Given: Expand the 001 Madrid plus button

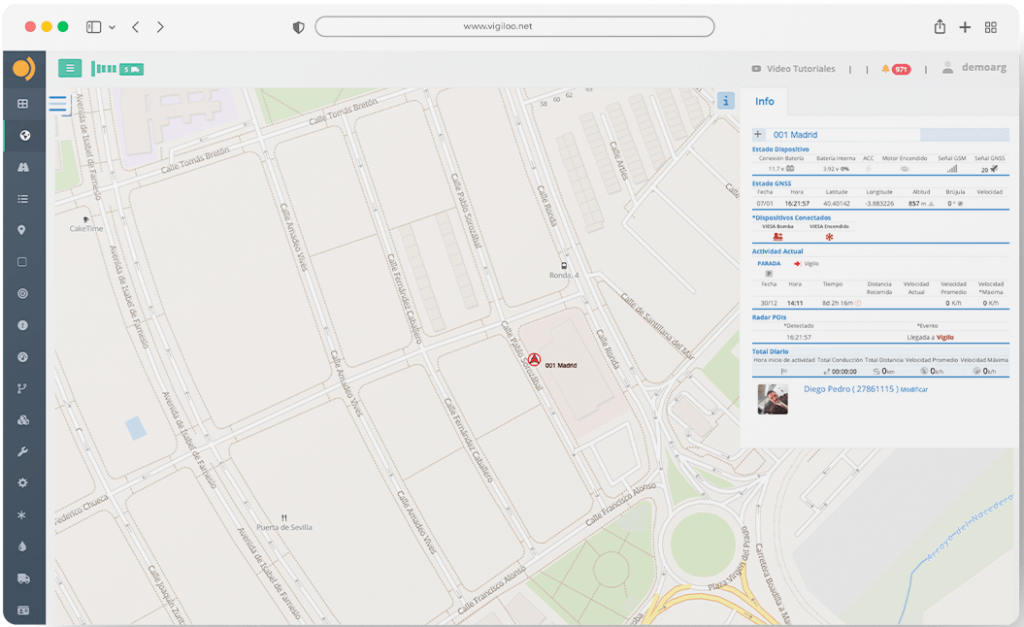Looking at the screenshot, I should coord(758,134).
